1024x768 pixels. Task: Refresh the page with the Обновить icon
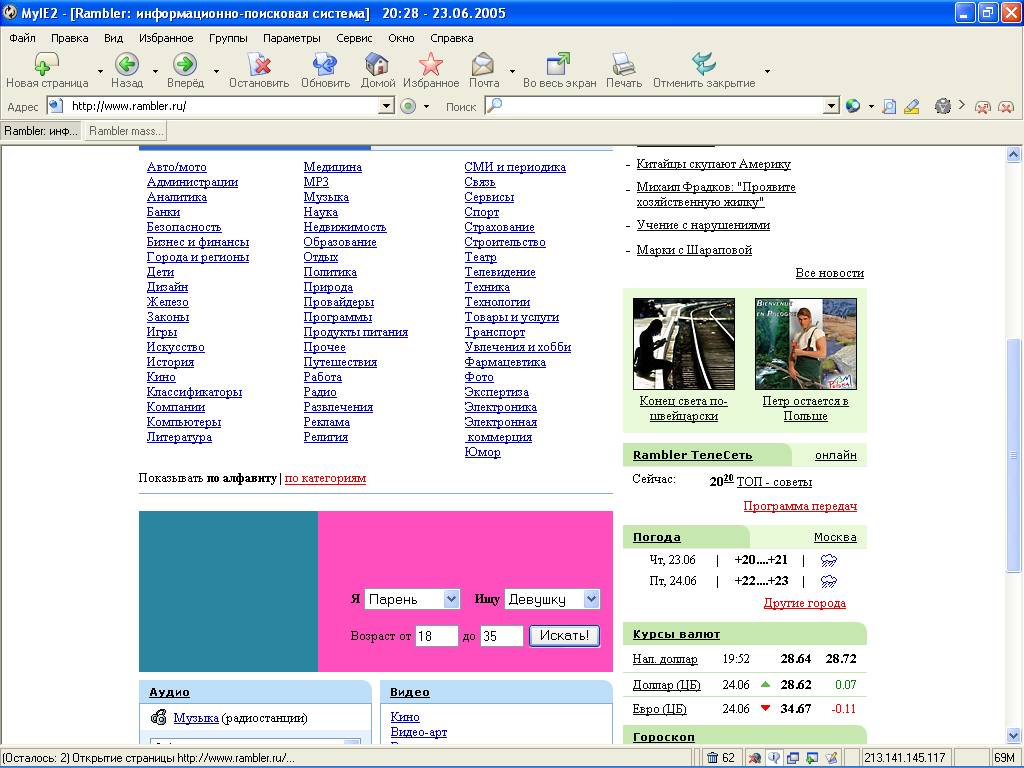click(x=325, y=65)
